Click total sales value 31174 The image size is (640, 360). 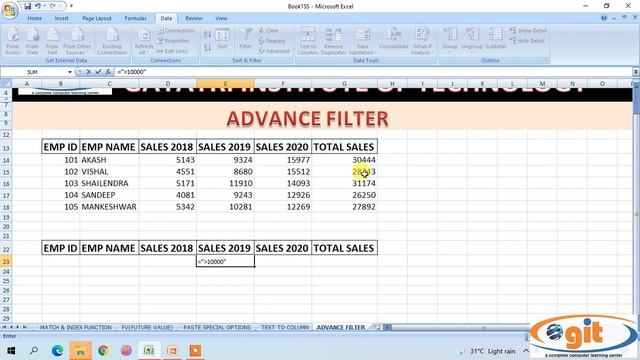(x=344, y=183)
